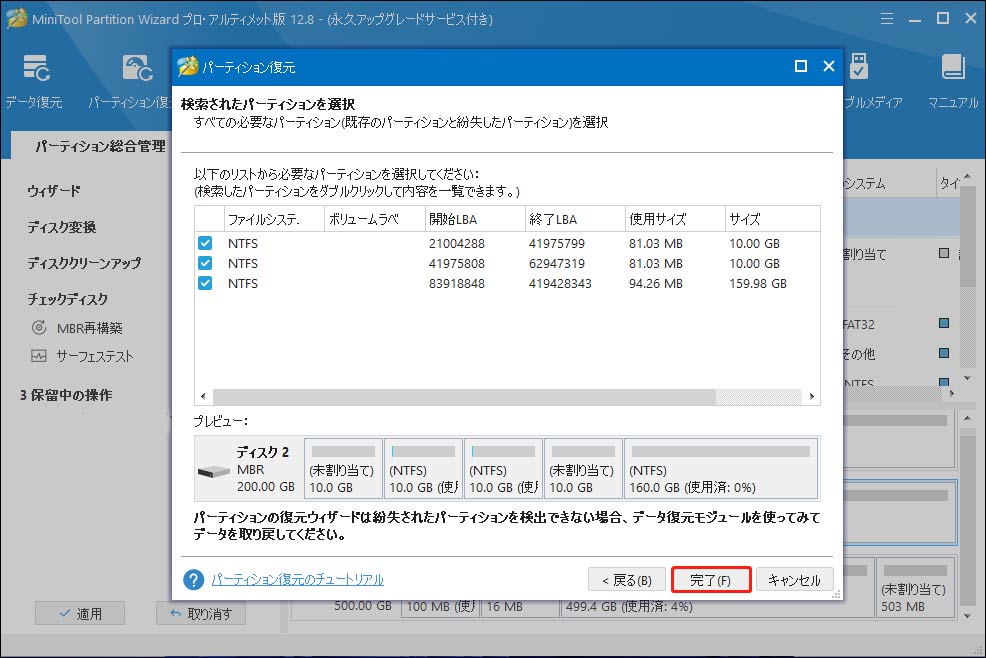Click the 完了(F) finish button

pos(711,580)
